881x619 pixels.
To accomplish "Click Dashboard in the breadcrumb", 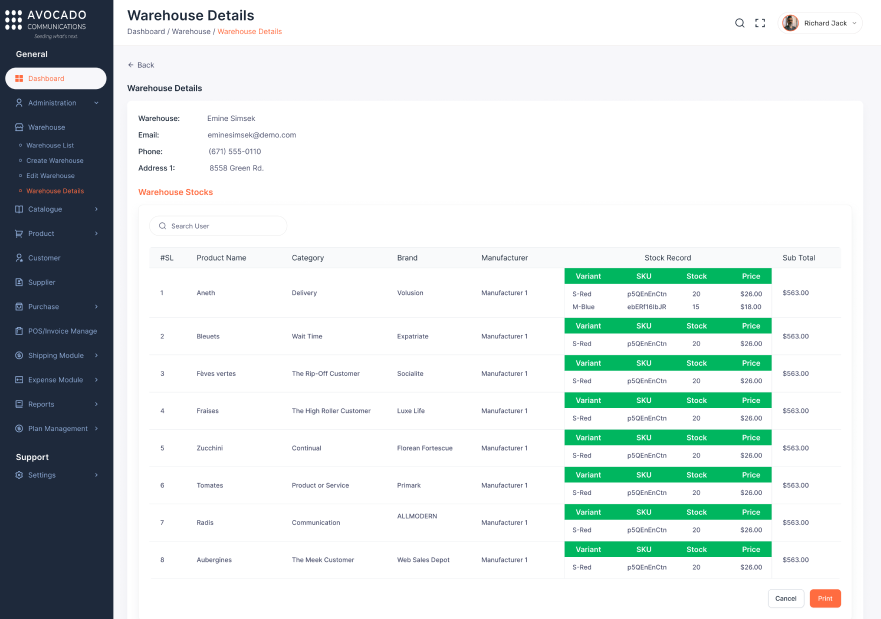I will point(146,32).
